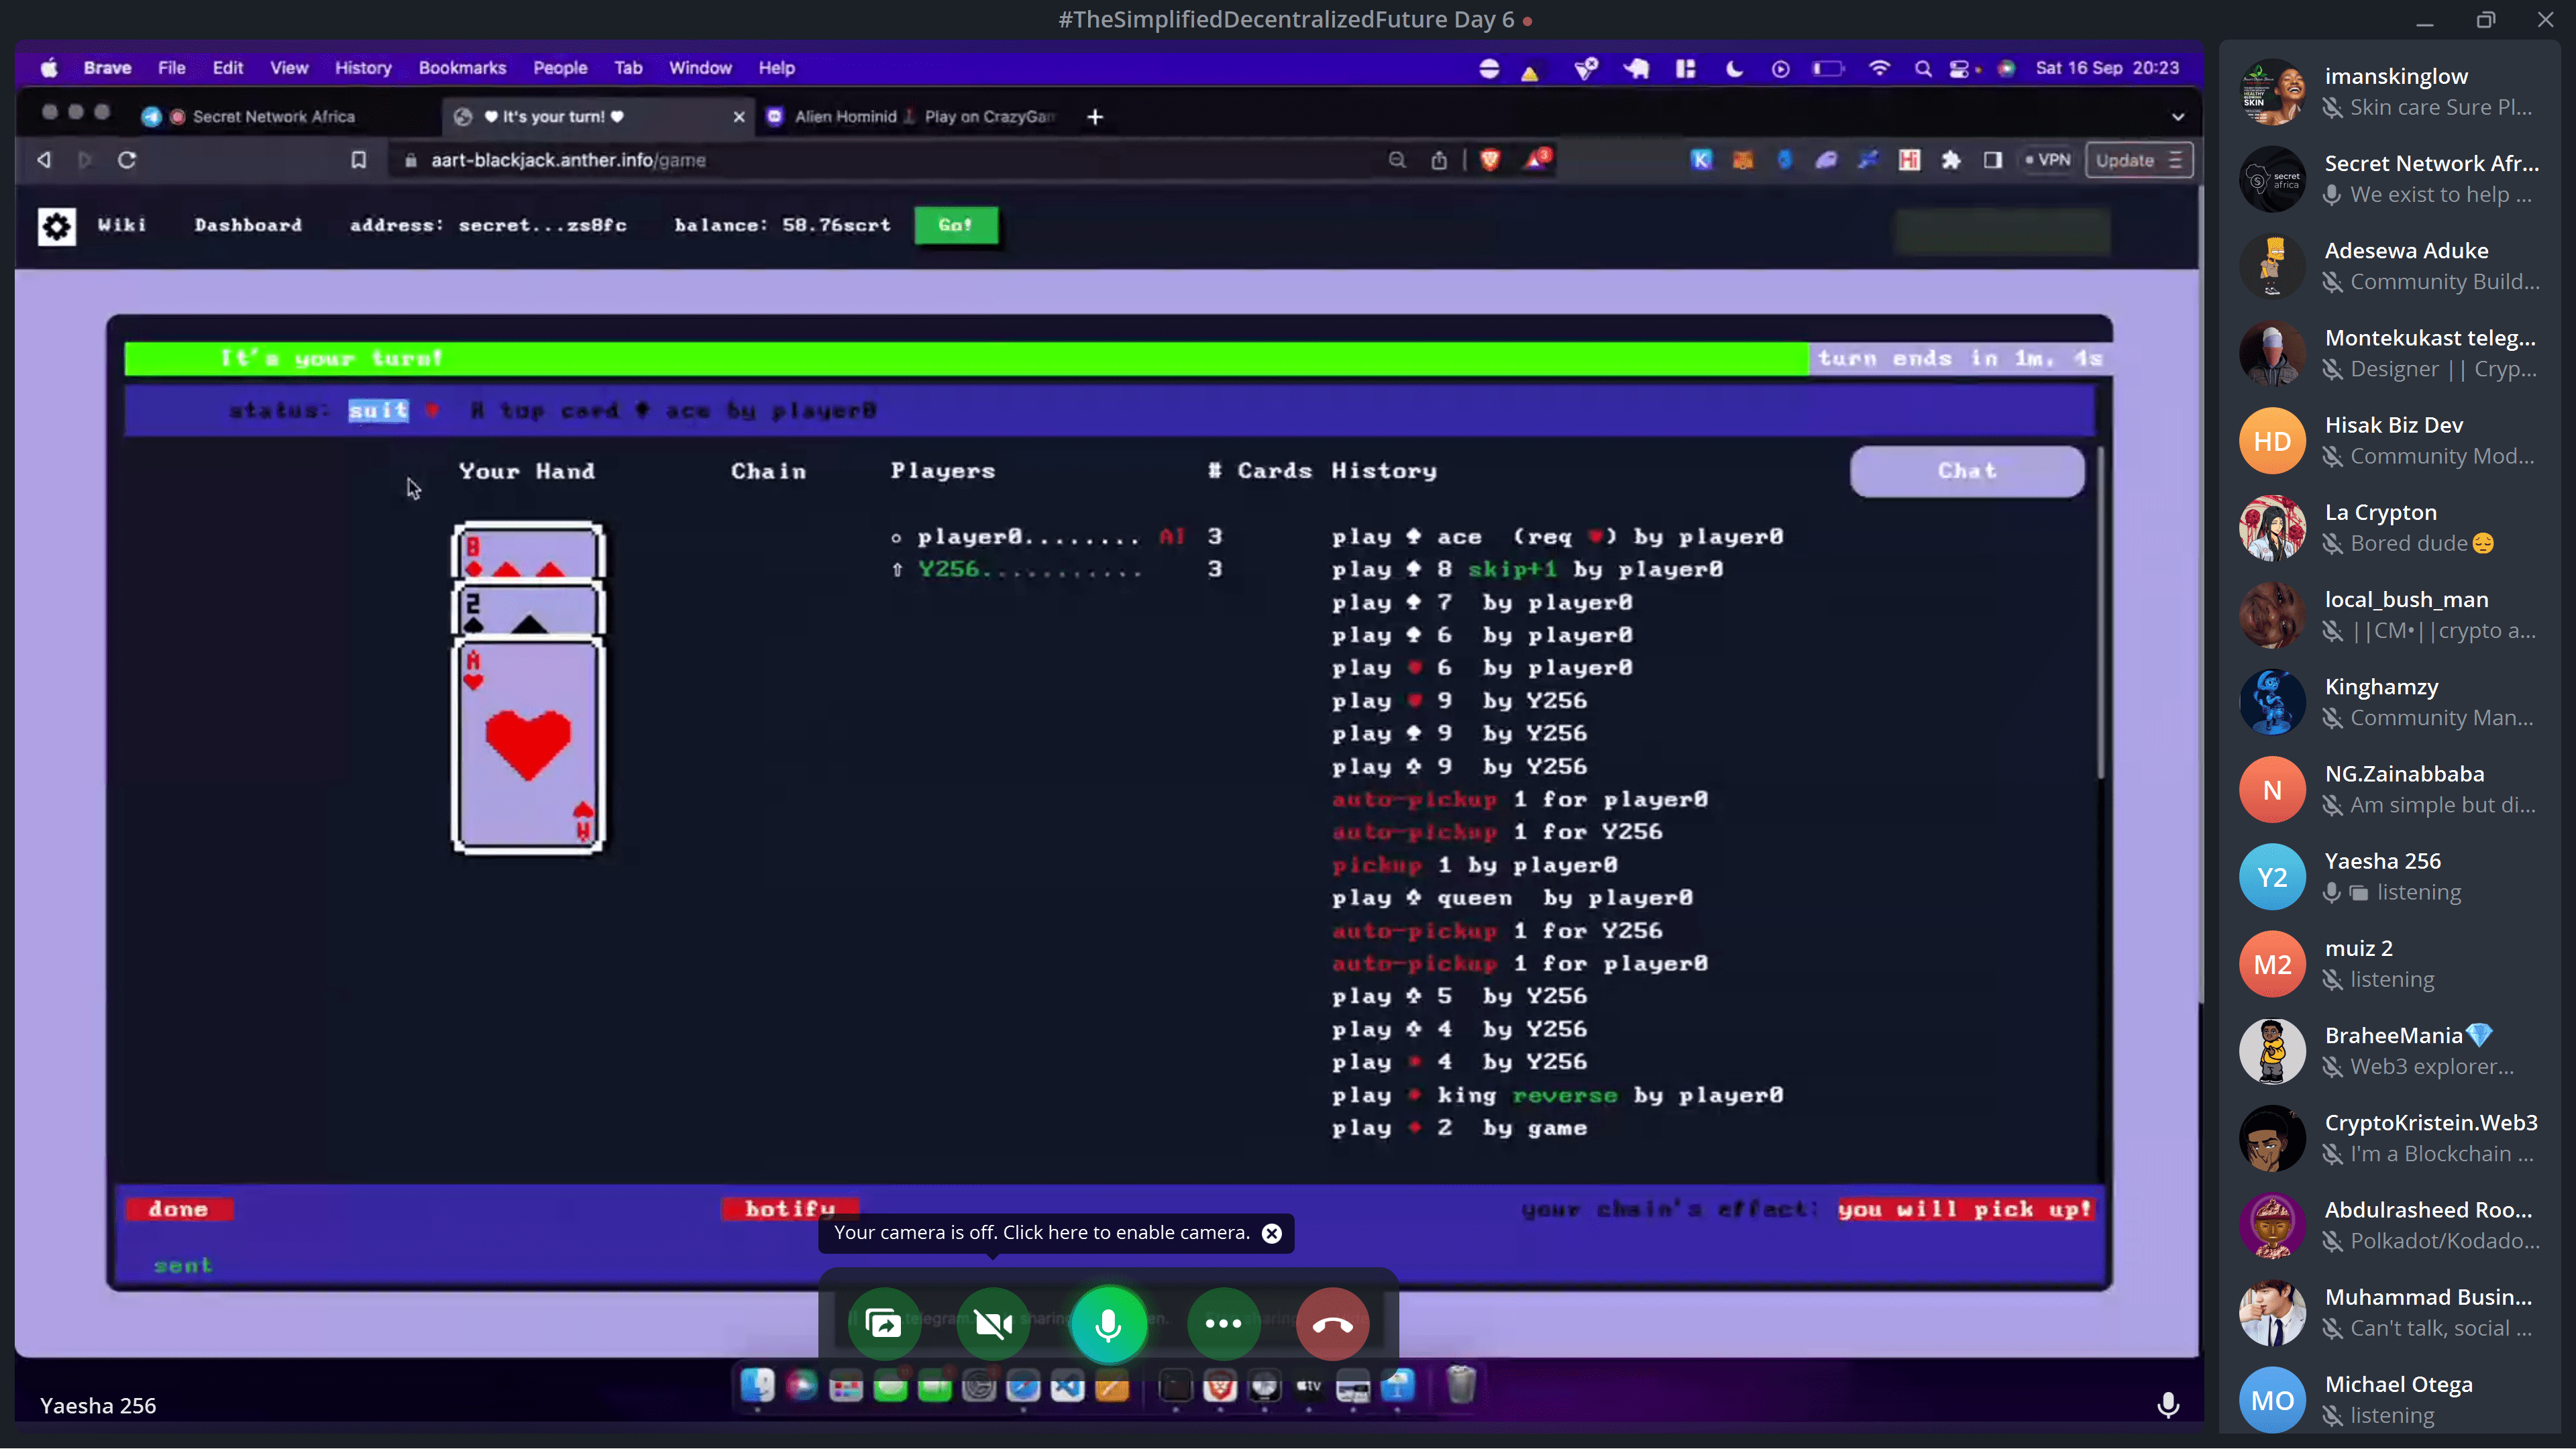Open the History menu

(x=363, y=68)
